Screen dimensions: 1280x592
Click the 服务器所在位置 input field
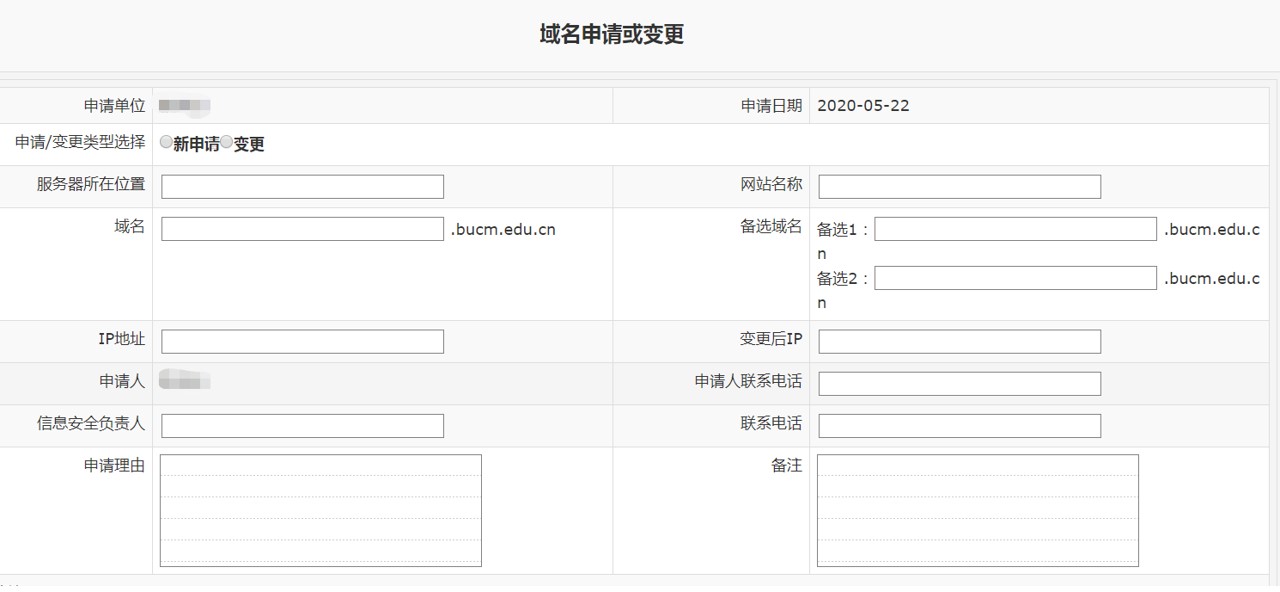(x=302, y=187)
